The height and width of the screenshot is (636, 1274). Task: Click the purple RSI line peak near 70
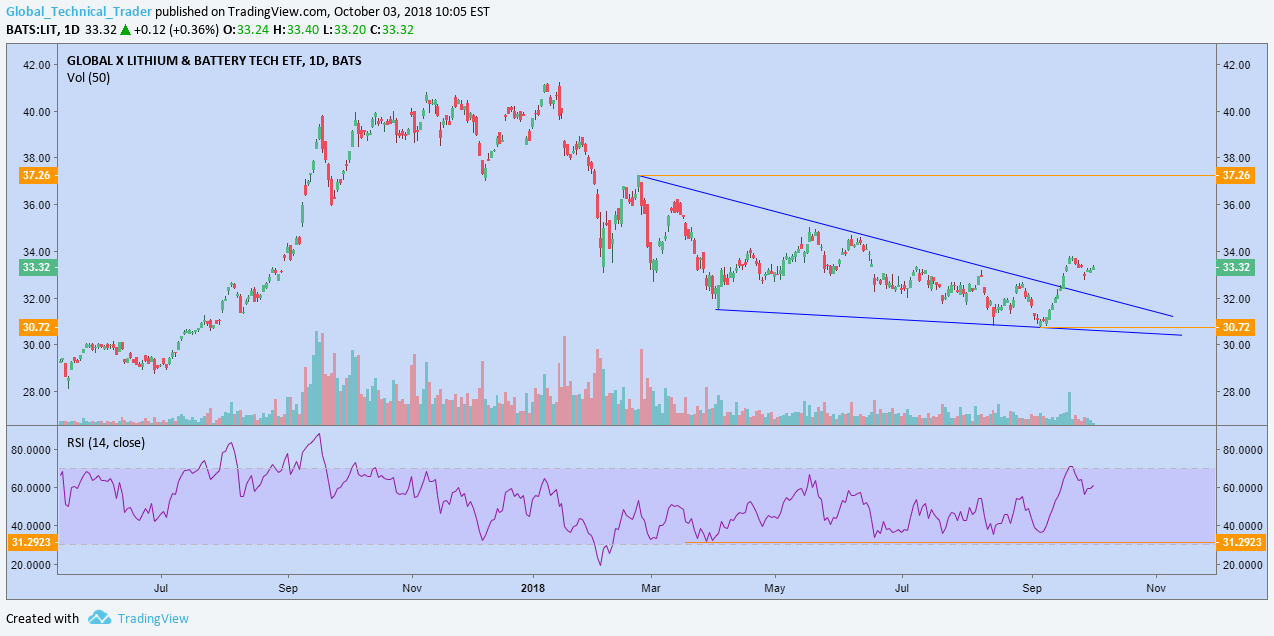click(1070, 467)
